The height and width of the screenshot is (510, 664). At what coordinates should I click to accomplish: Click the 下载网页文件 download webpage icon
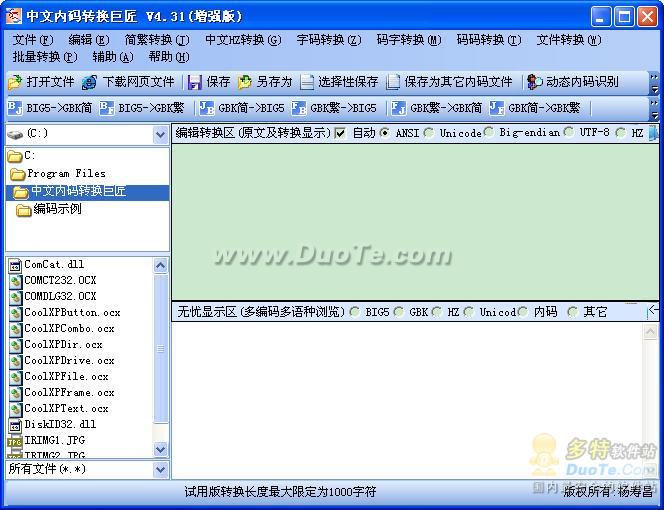tap(90, 82)
